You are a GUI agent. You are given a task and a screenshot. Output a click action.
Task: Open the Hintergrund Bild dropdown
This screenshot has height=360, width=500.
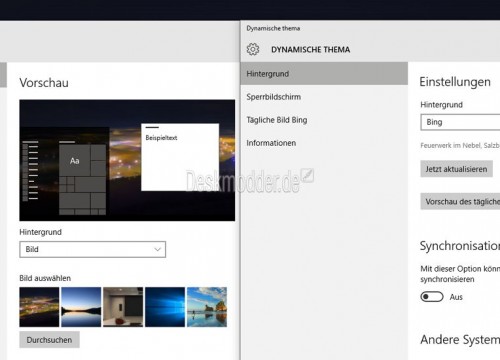[x=93, y=249]
